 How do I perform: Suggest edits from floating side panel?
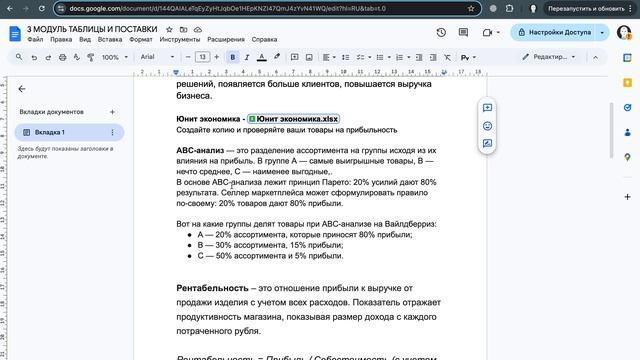pos(487,143)
